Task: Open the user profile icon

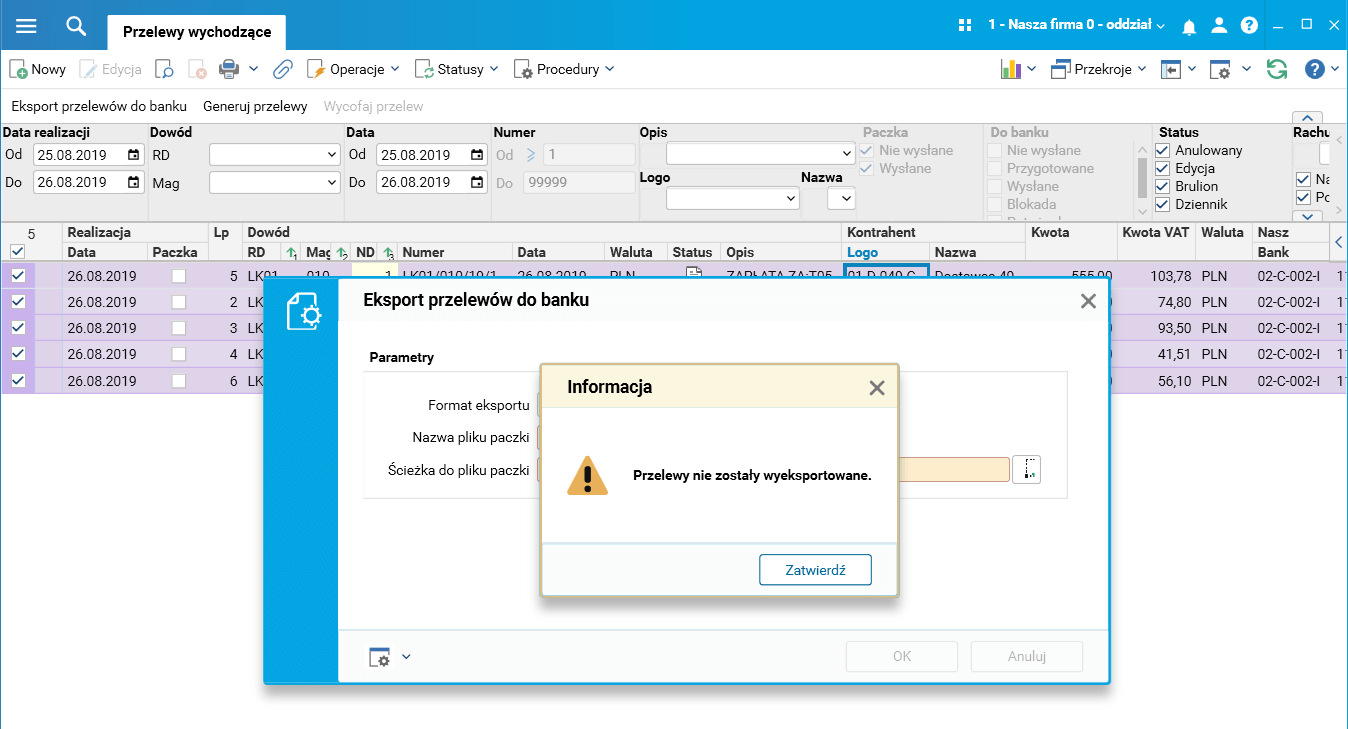Action: (x=1219, y=26)
